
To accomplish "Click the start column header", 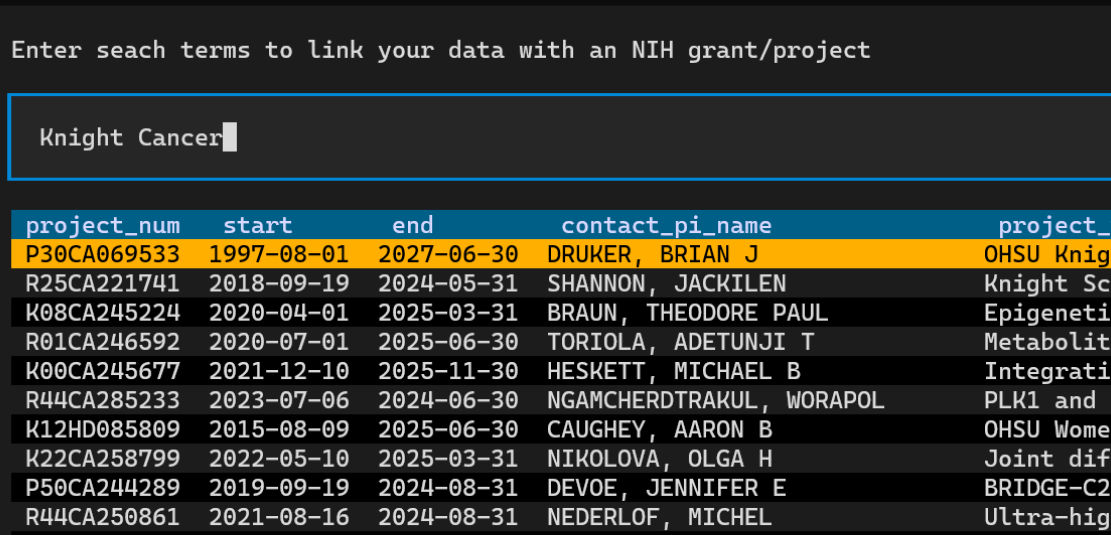I will point(257,226).
